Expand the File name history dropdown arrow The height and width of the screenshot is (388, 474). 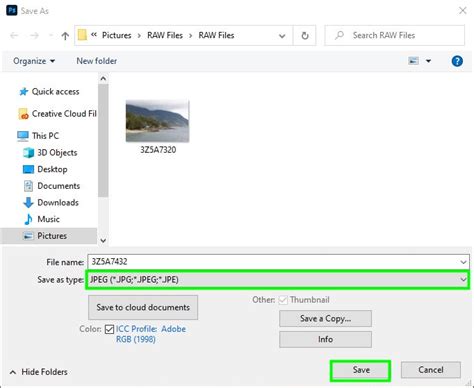click(x=463, y=262)
